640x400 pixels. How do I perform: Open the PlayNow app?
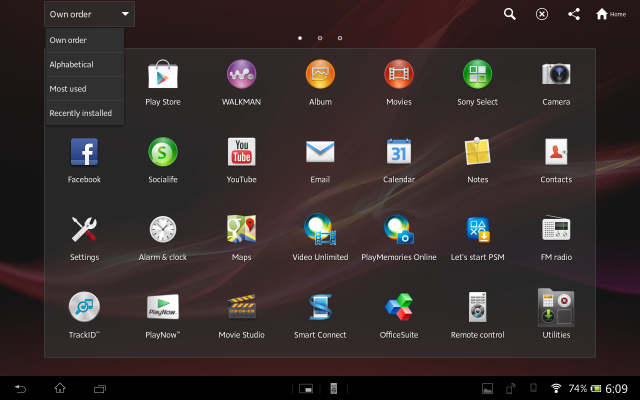pyautogui.click(x=163, y=316)
